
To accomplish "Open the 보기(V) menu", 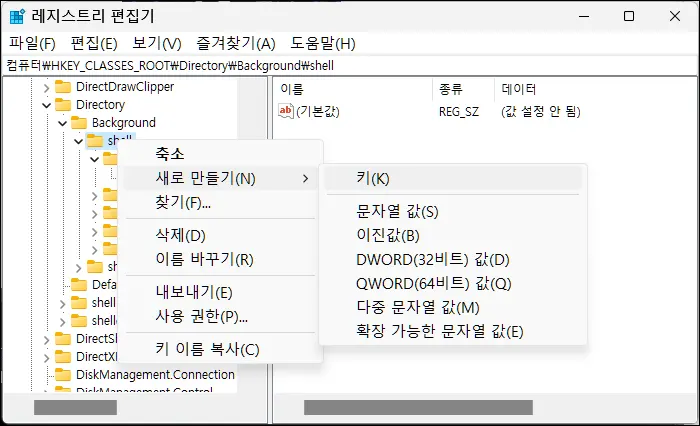I will tap(157, 43).
